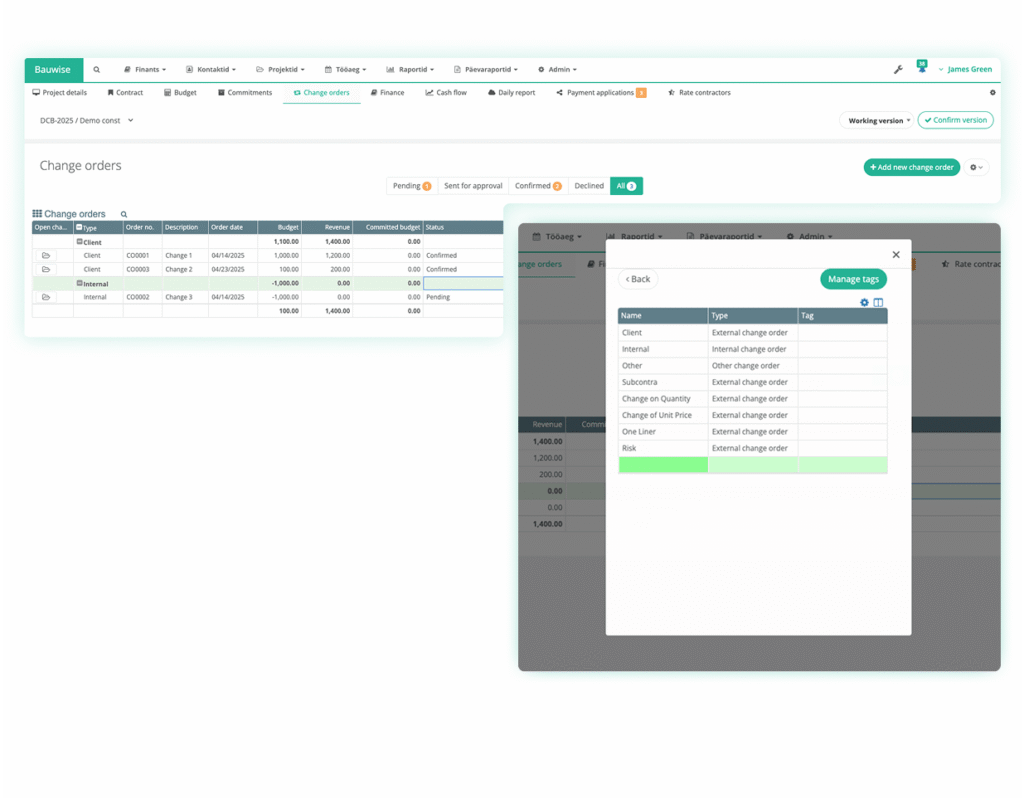Image resolution: width=1024 pixels, height=798 pixels.
Task: Click the column layout icon in the tags dialog
Action: click(880, 302)
